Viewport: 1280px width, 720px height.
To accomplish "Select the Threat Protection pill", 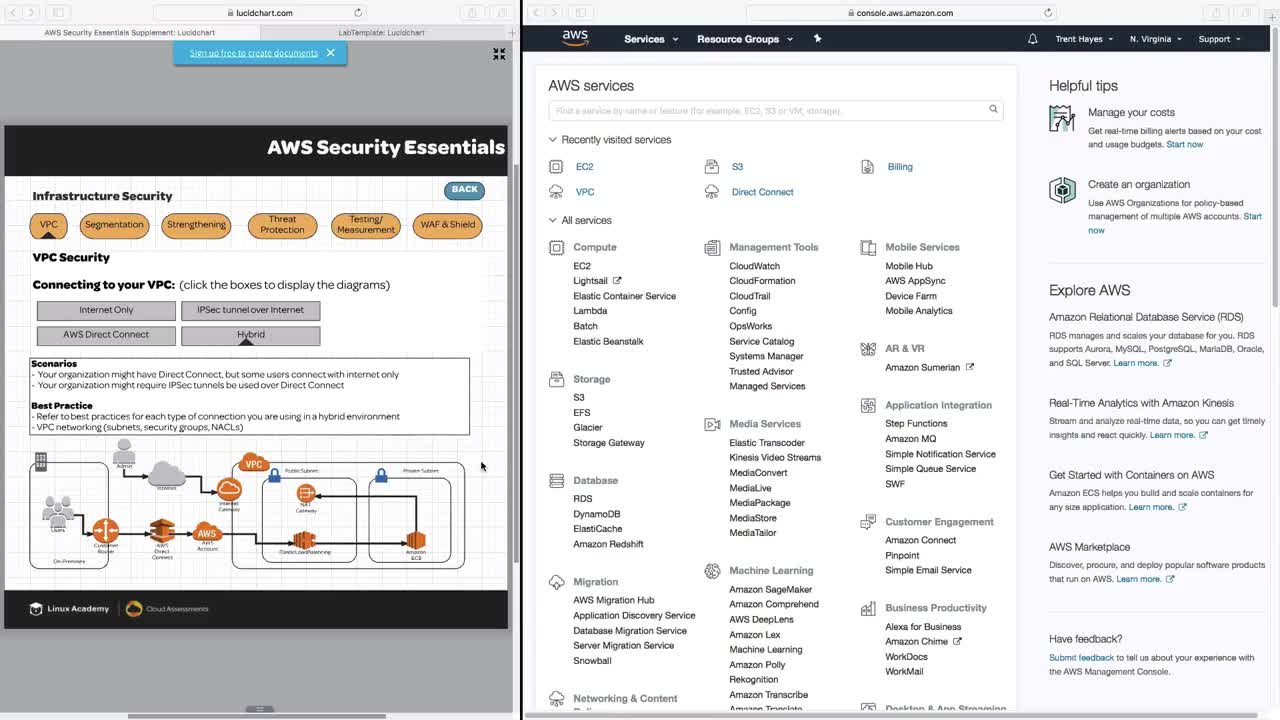I will tap(282, 225).
